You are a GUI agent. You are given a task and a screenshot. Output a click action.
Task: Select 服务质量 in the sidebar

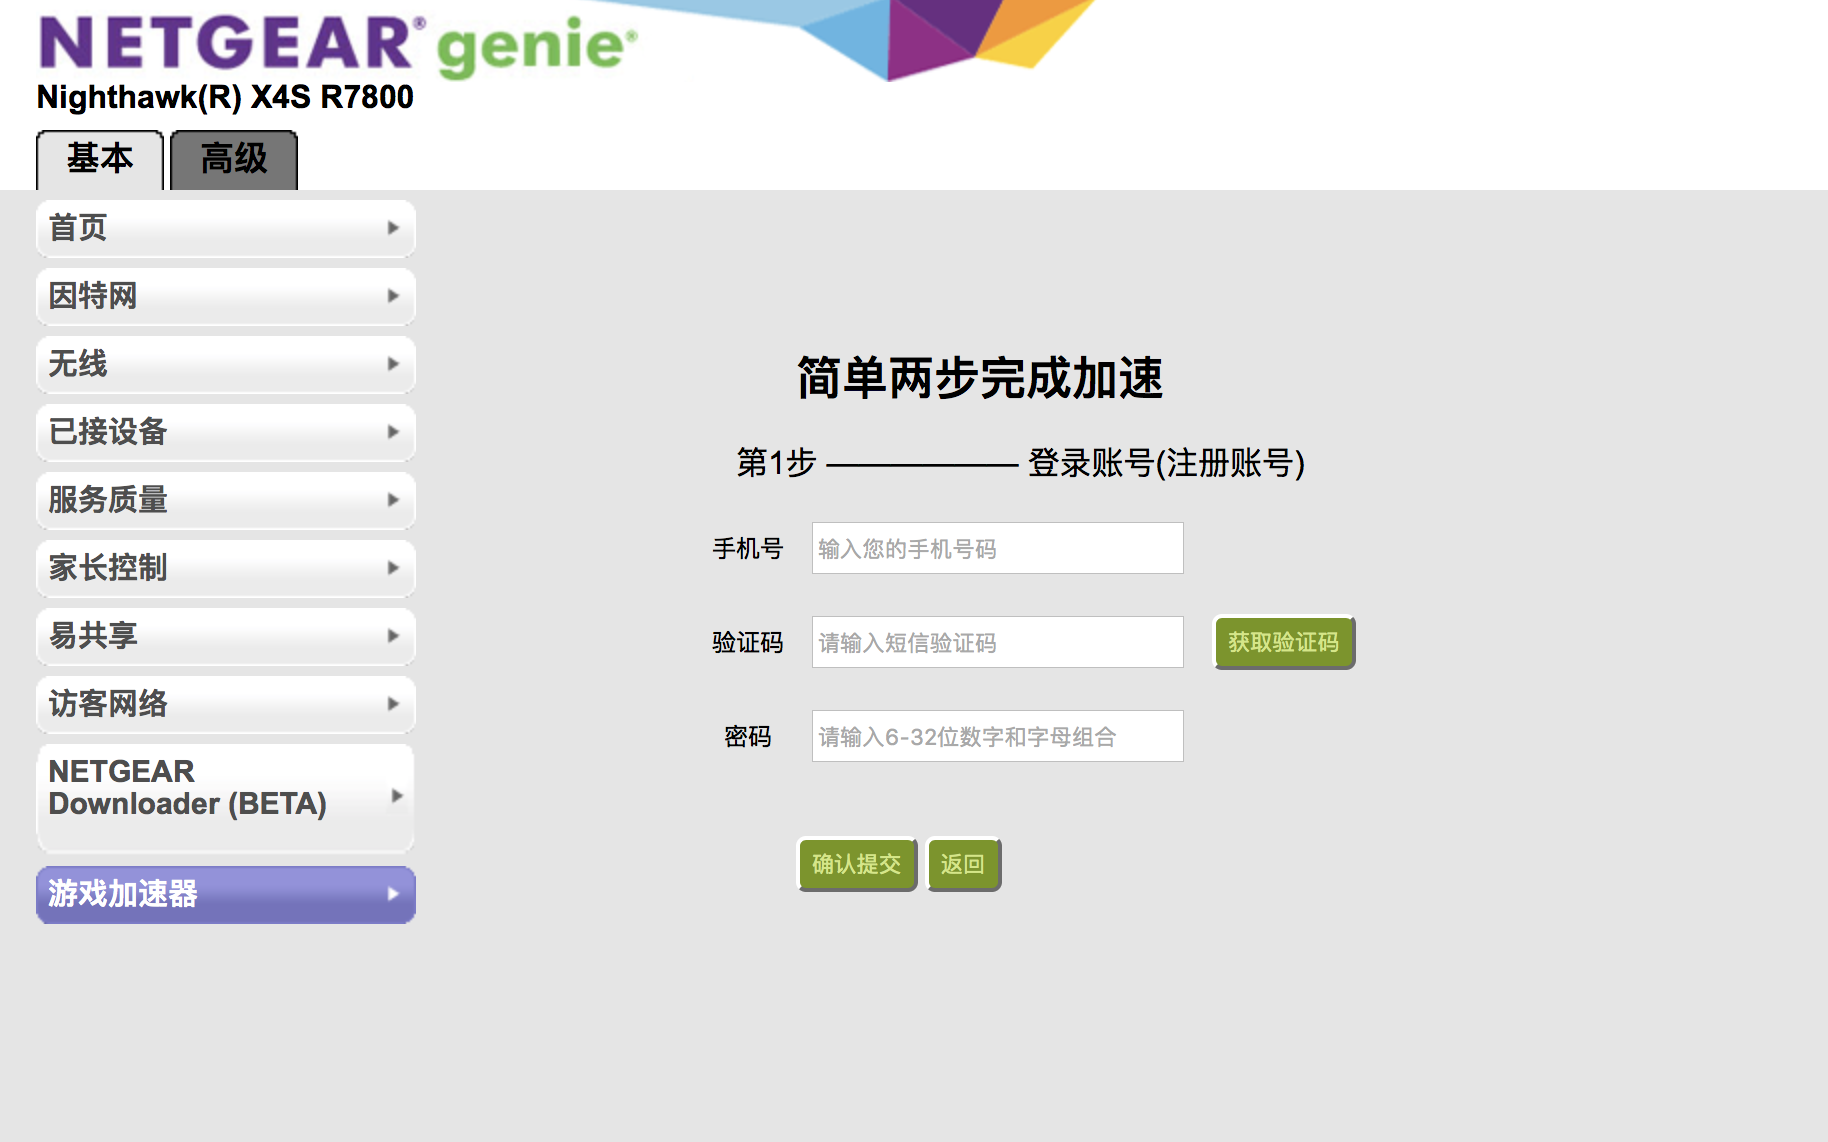[x=225, y=500]
